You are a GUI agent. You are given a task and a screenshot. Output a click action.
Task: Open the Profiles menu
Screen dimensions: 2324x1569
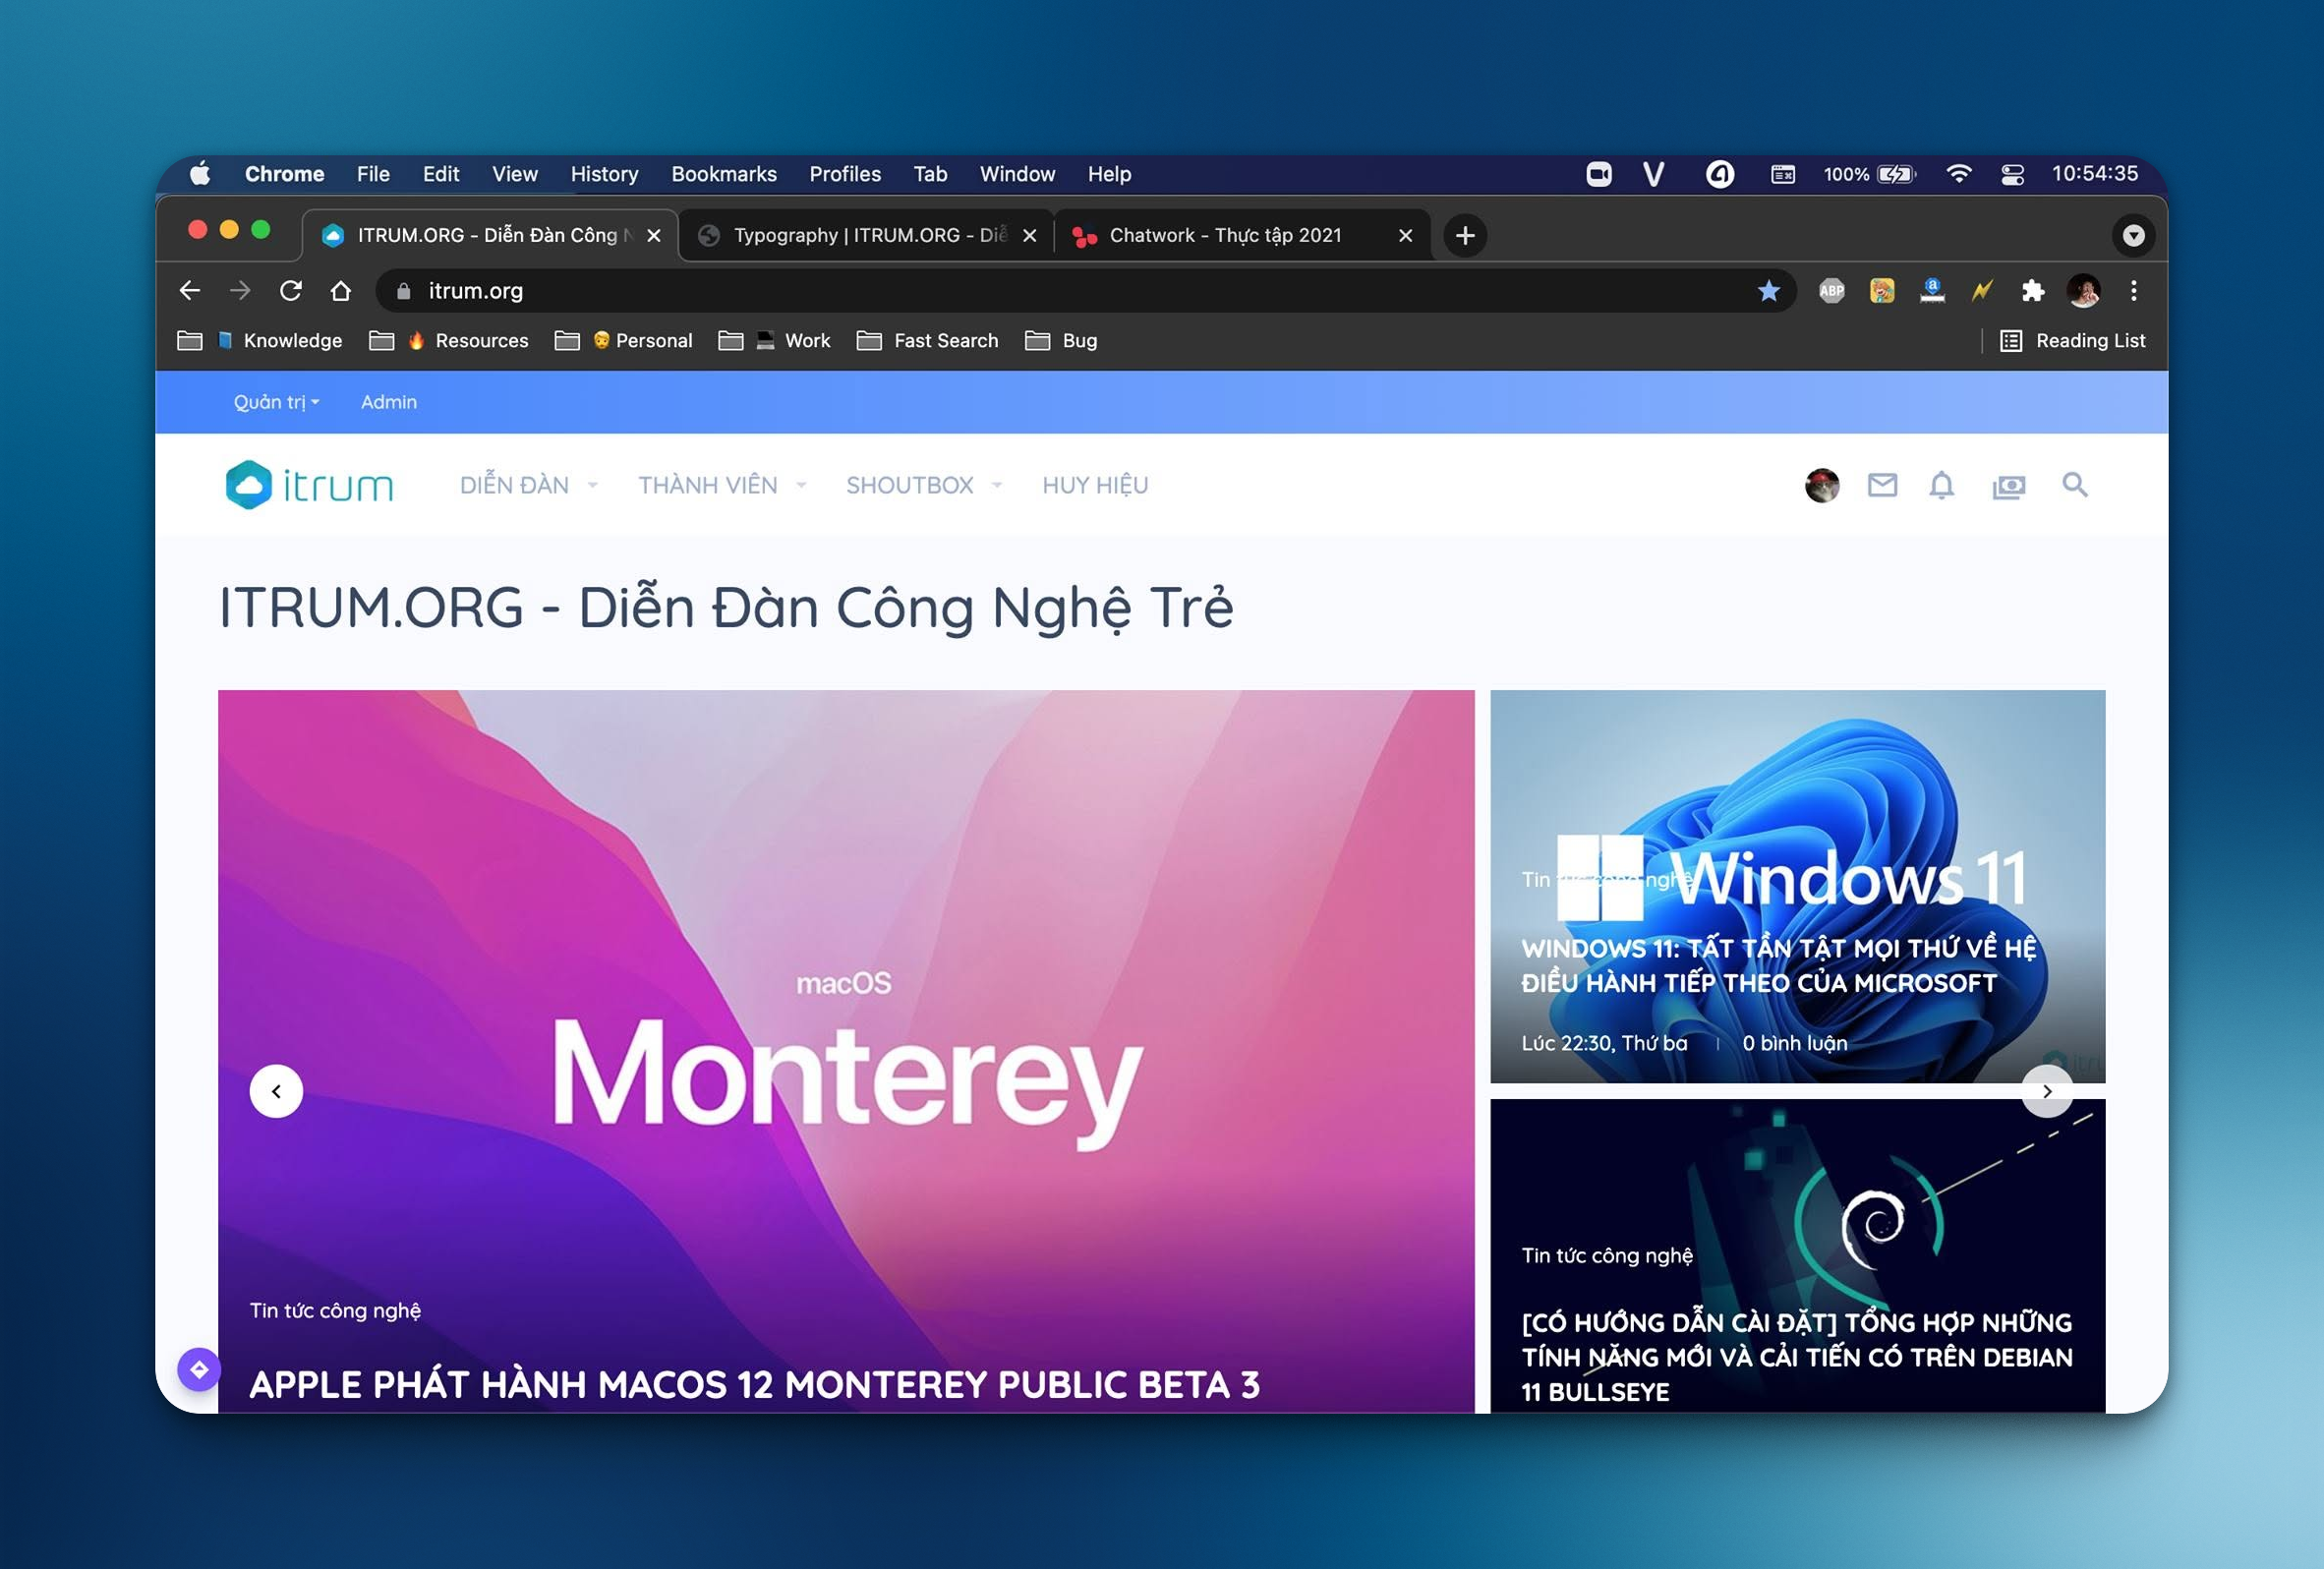coord(845,174)
